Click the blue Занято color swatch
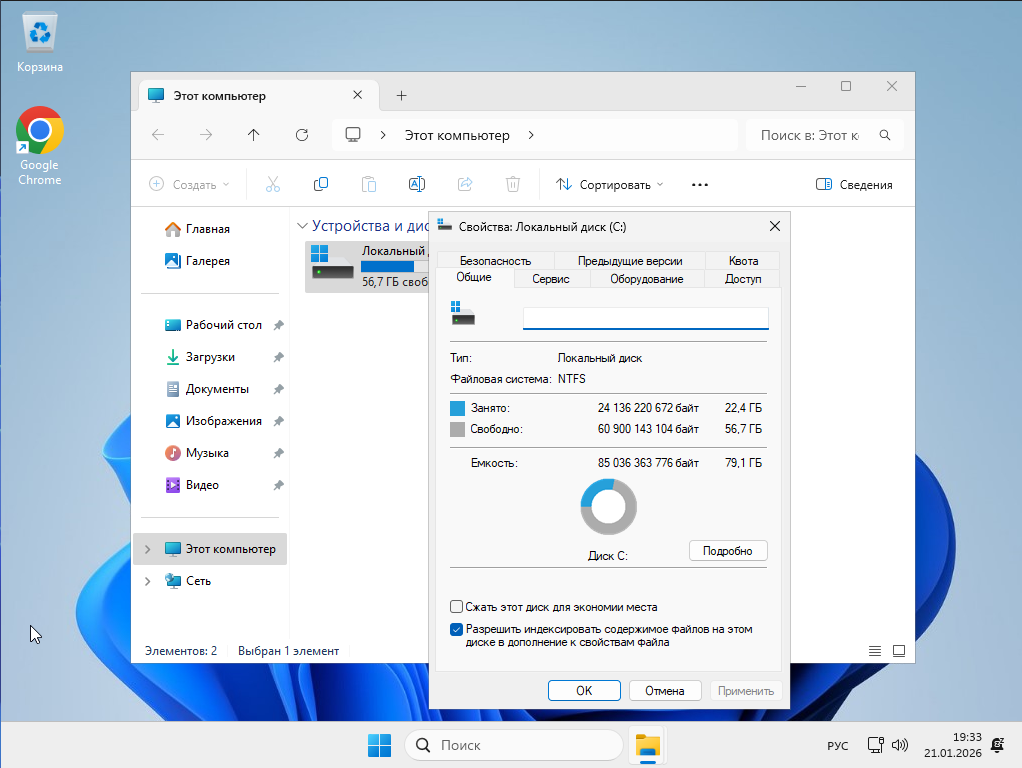Screen dimensions: 1022x768 point(458,408)
